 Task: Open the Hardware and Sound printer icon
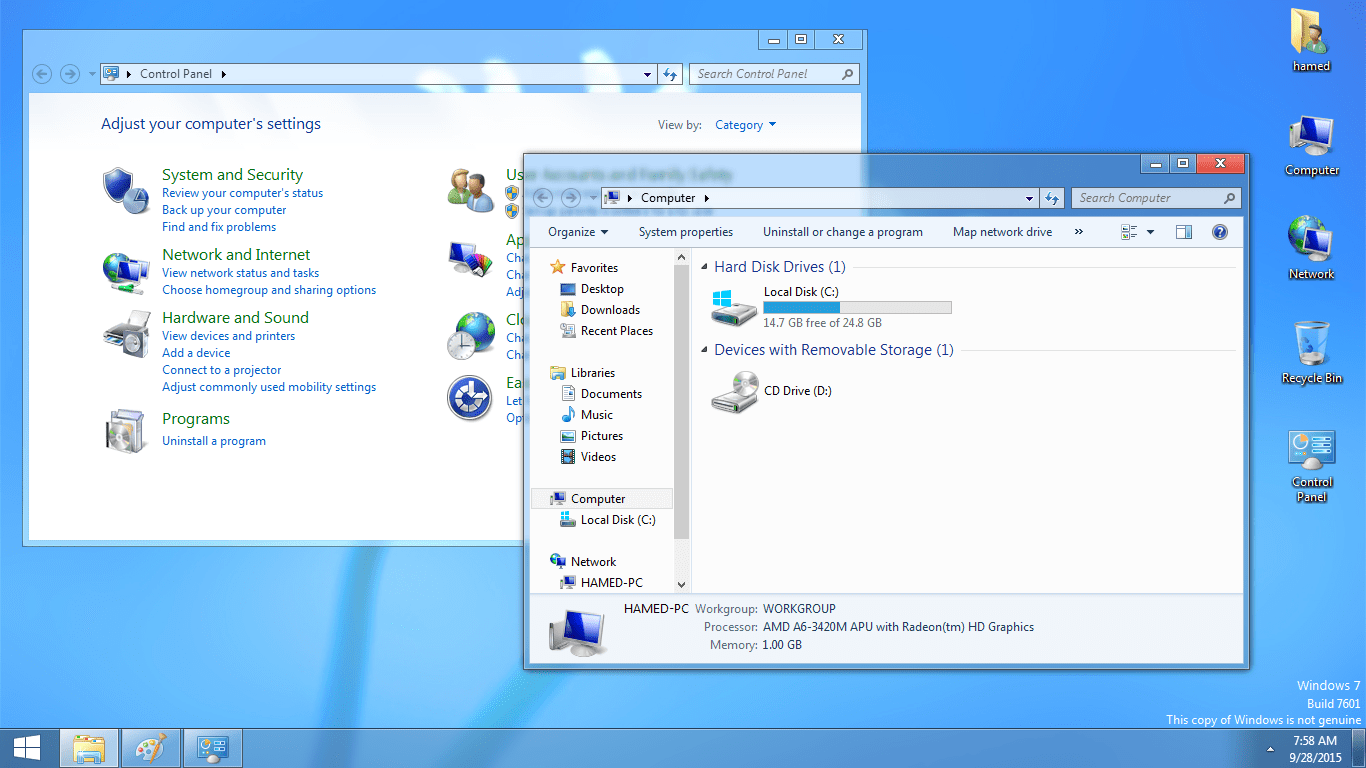pyautogui.click(x=126, y=334)
